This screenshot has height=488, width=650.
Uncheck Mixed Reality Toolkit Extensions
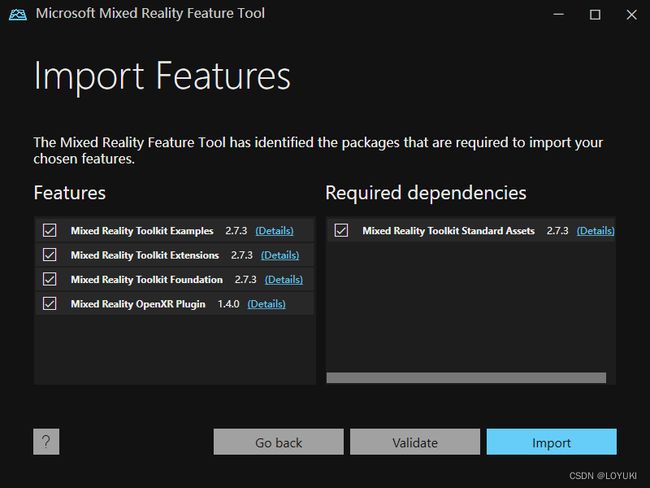tap(50, 255)
